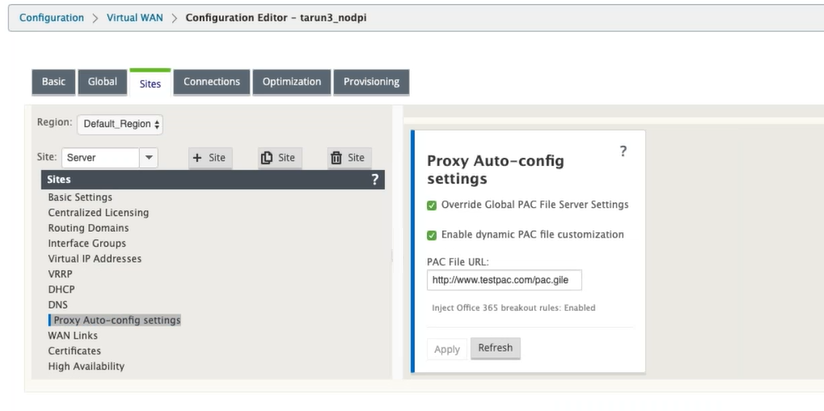Viewport: 824px width, 411px height.
Task: Switch to the Connections tab
Action: click(x=212, y=82)
